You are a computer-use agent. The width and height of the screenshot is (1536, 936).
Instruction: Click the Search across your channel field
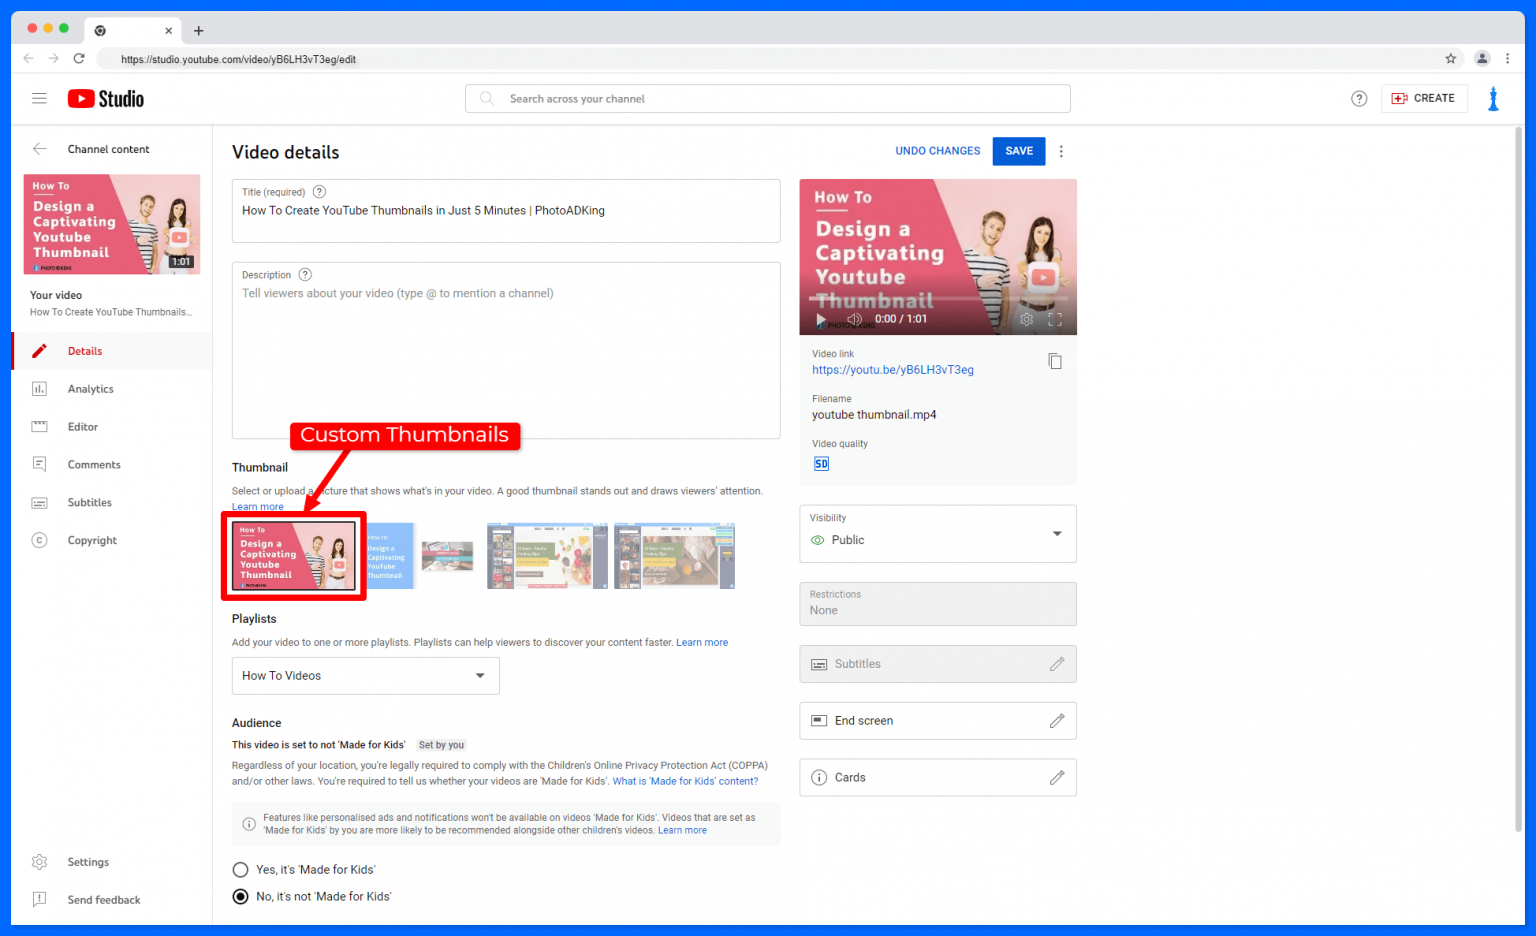(x=767, y=99)
